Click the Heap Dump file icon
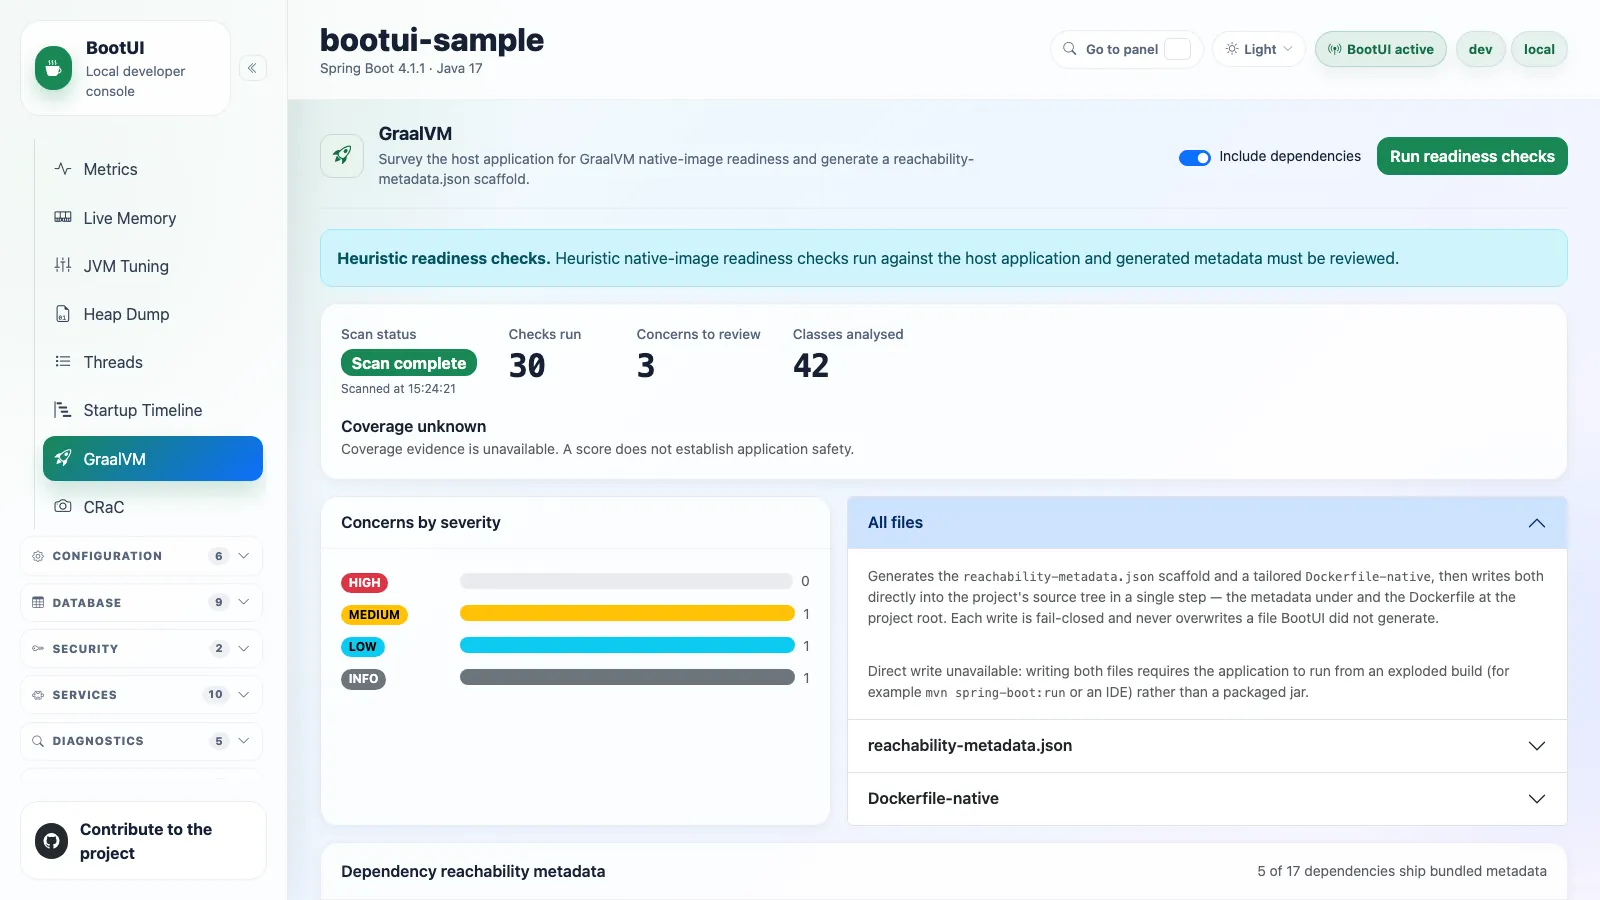Screen dimensions: 1600x900 coord(63,313)
